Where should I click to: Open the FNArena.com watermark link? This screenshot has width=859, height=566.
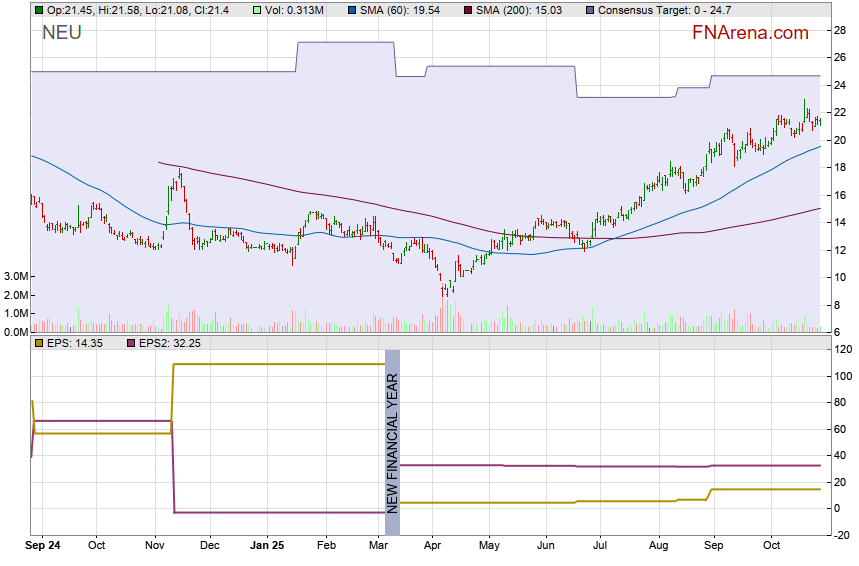tap(750, 33)
